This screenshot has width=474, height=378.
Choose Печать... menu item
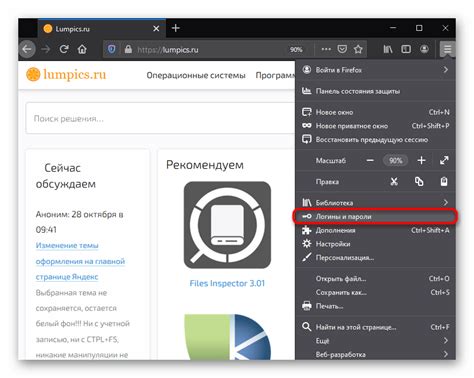click(375, 306)
